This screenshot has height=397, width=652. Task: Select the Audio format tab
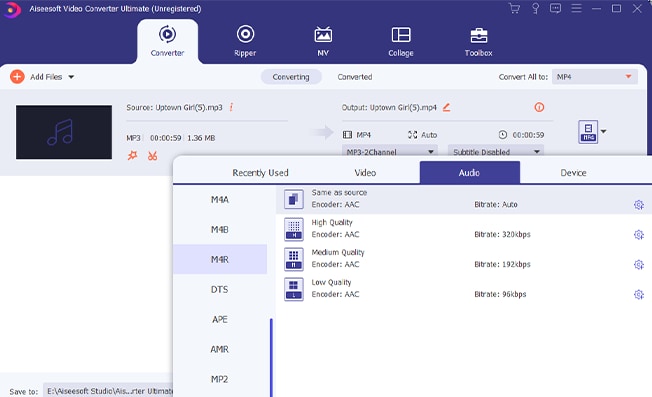coord(469,172)
